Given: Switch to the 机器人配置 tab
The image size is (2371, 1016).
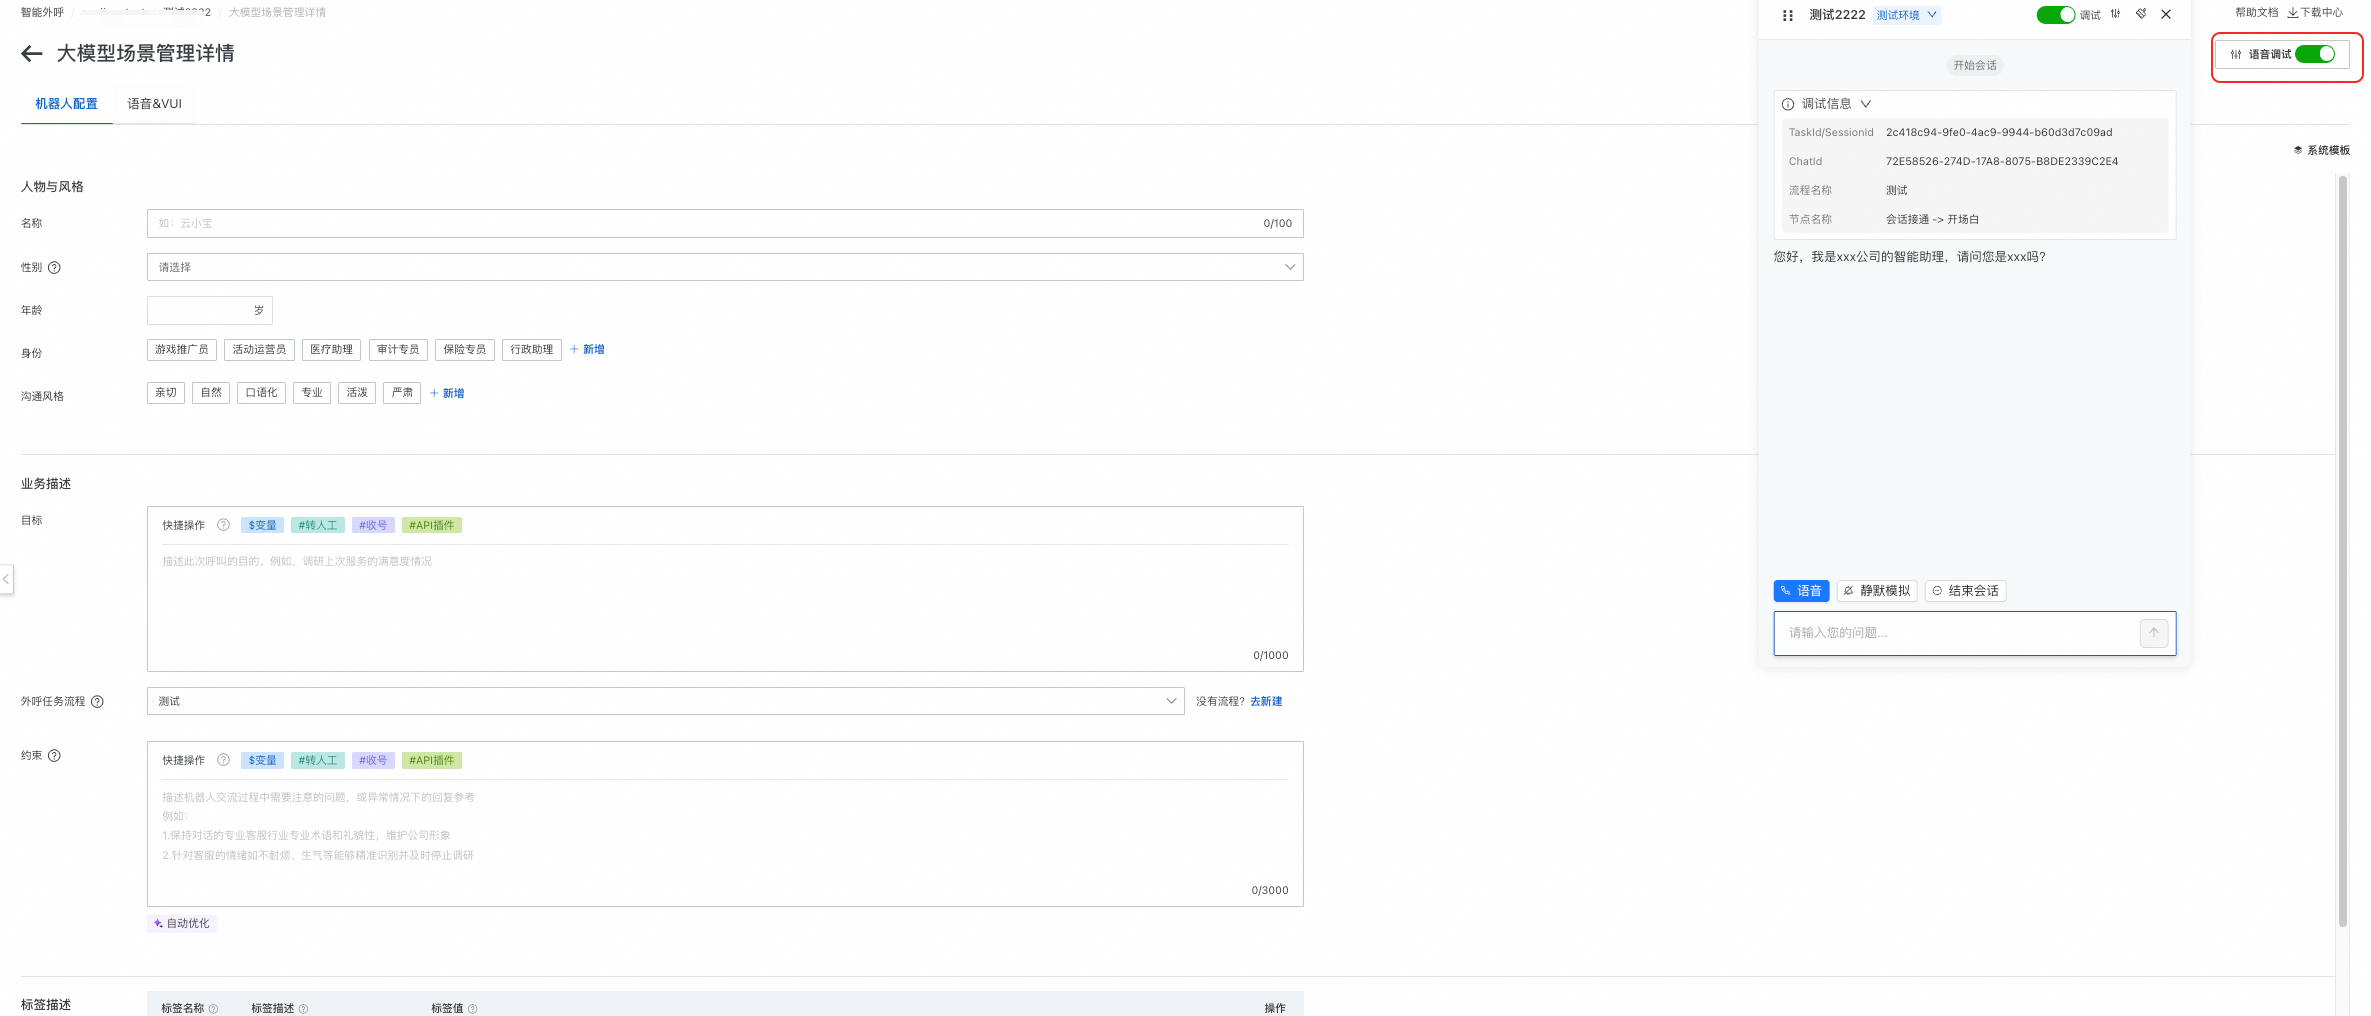Looking at the screenshot, I should (x=67, y=104).
